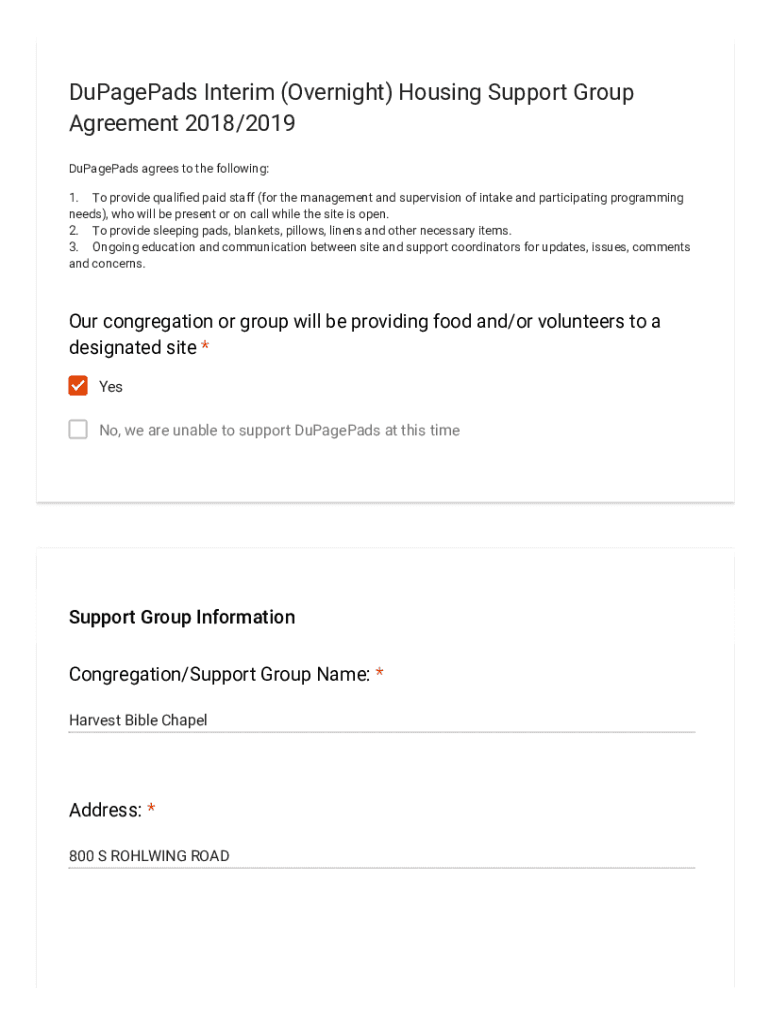Click the "designated site" question line
This screenshot has height=1024, width=770.
(x=132, y=348)
